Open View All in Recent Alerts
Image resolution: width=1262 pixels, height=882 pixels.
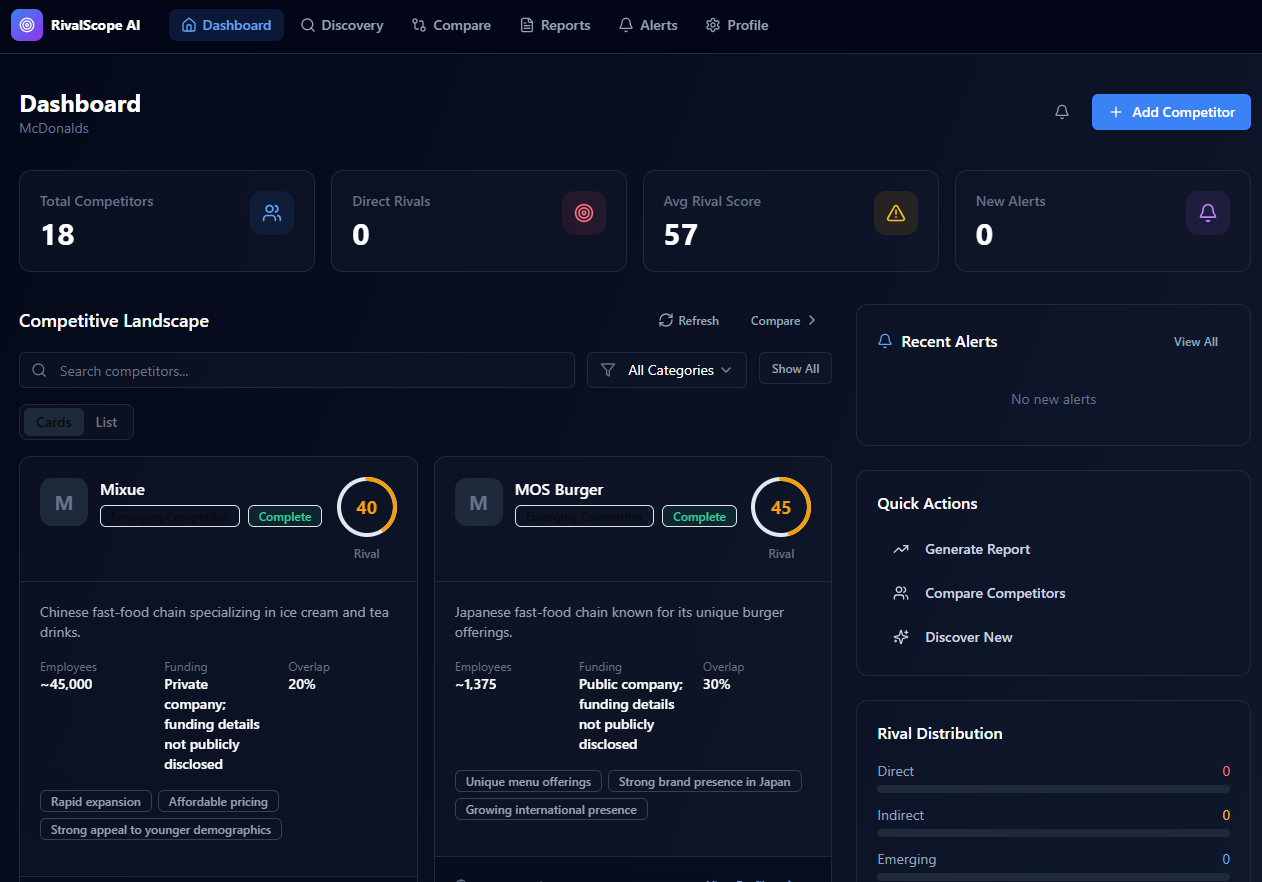pos(1196,342)
